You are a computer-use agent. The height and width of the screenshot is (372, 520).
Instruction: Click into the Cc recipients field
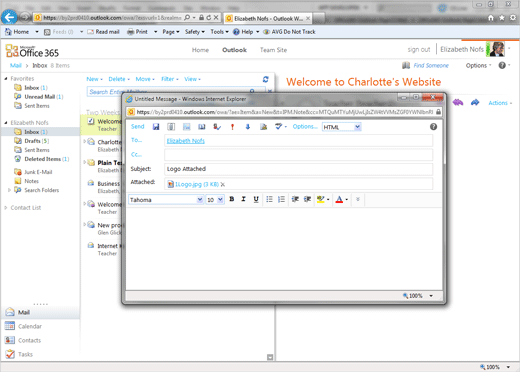pyautogui.click(x=298, y=155)
